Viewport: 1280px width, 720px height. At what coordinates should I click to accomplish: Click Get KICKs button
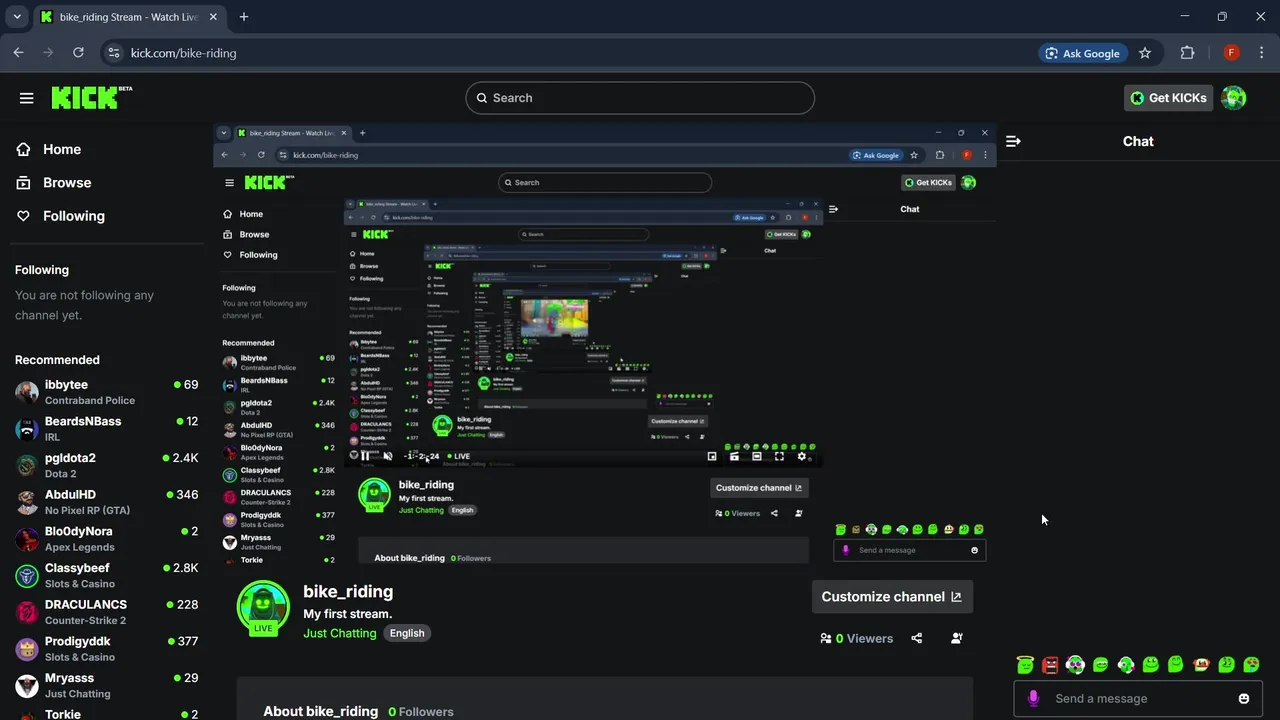[x=1169, y=97]
